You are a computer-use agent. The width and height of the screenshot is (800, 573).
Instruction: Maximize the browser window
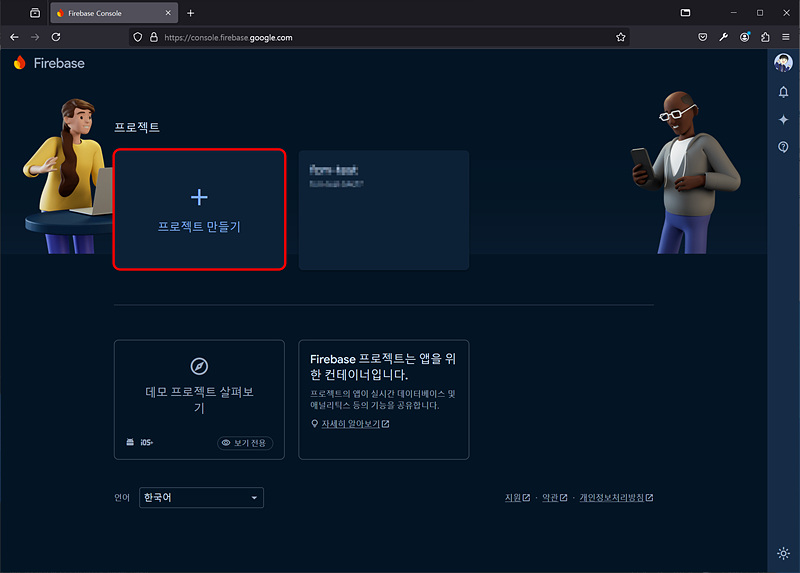click(x=760, y=13)
